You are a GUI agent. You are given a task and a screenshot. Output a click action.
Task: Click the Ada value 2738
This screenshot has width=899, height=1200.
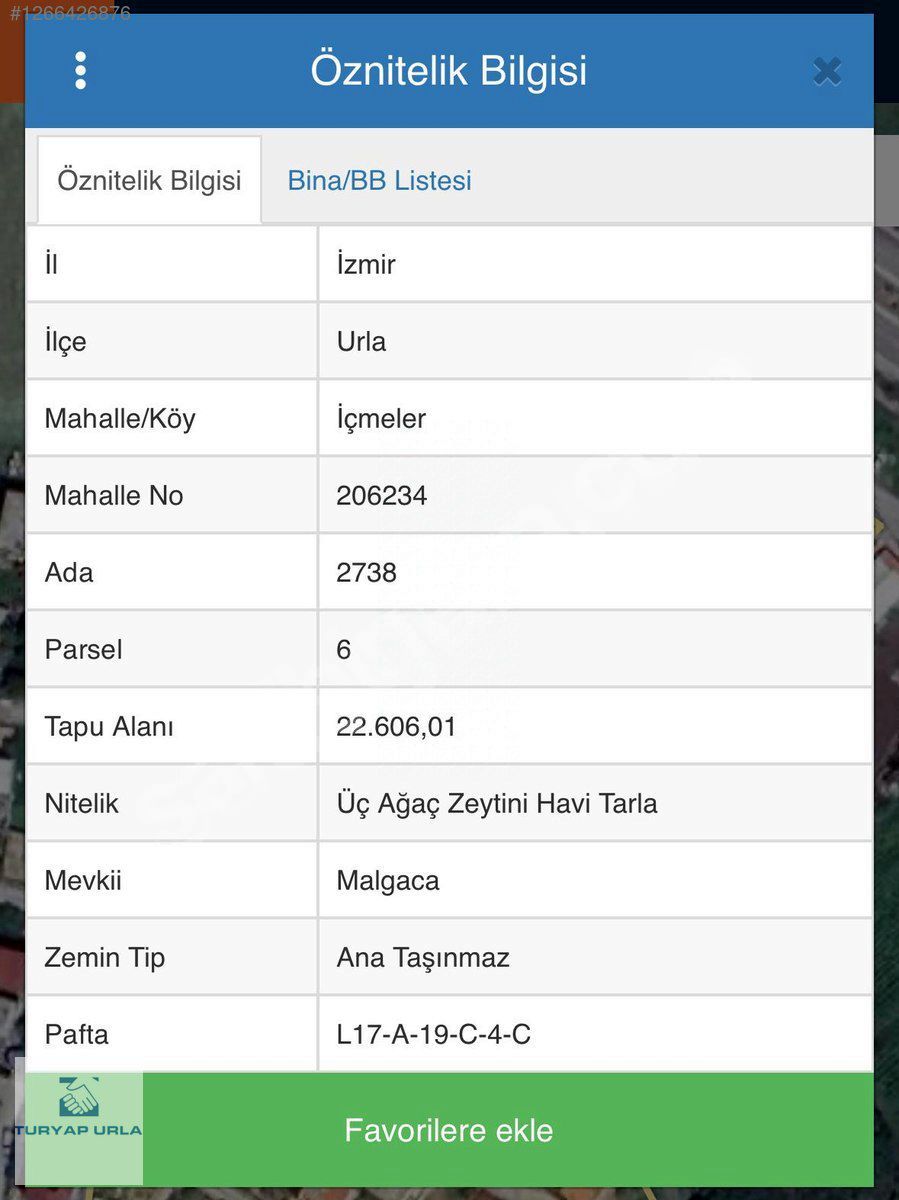(x=366, y=573)
